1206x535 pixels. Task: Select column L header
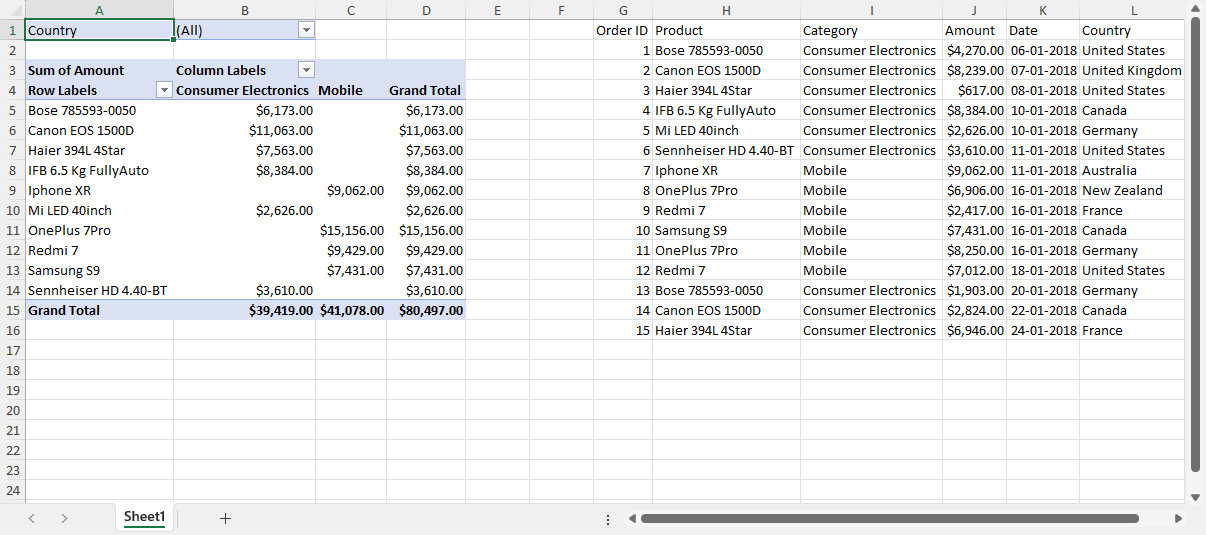click(x=1134, y=10)
